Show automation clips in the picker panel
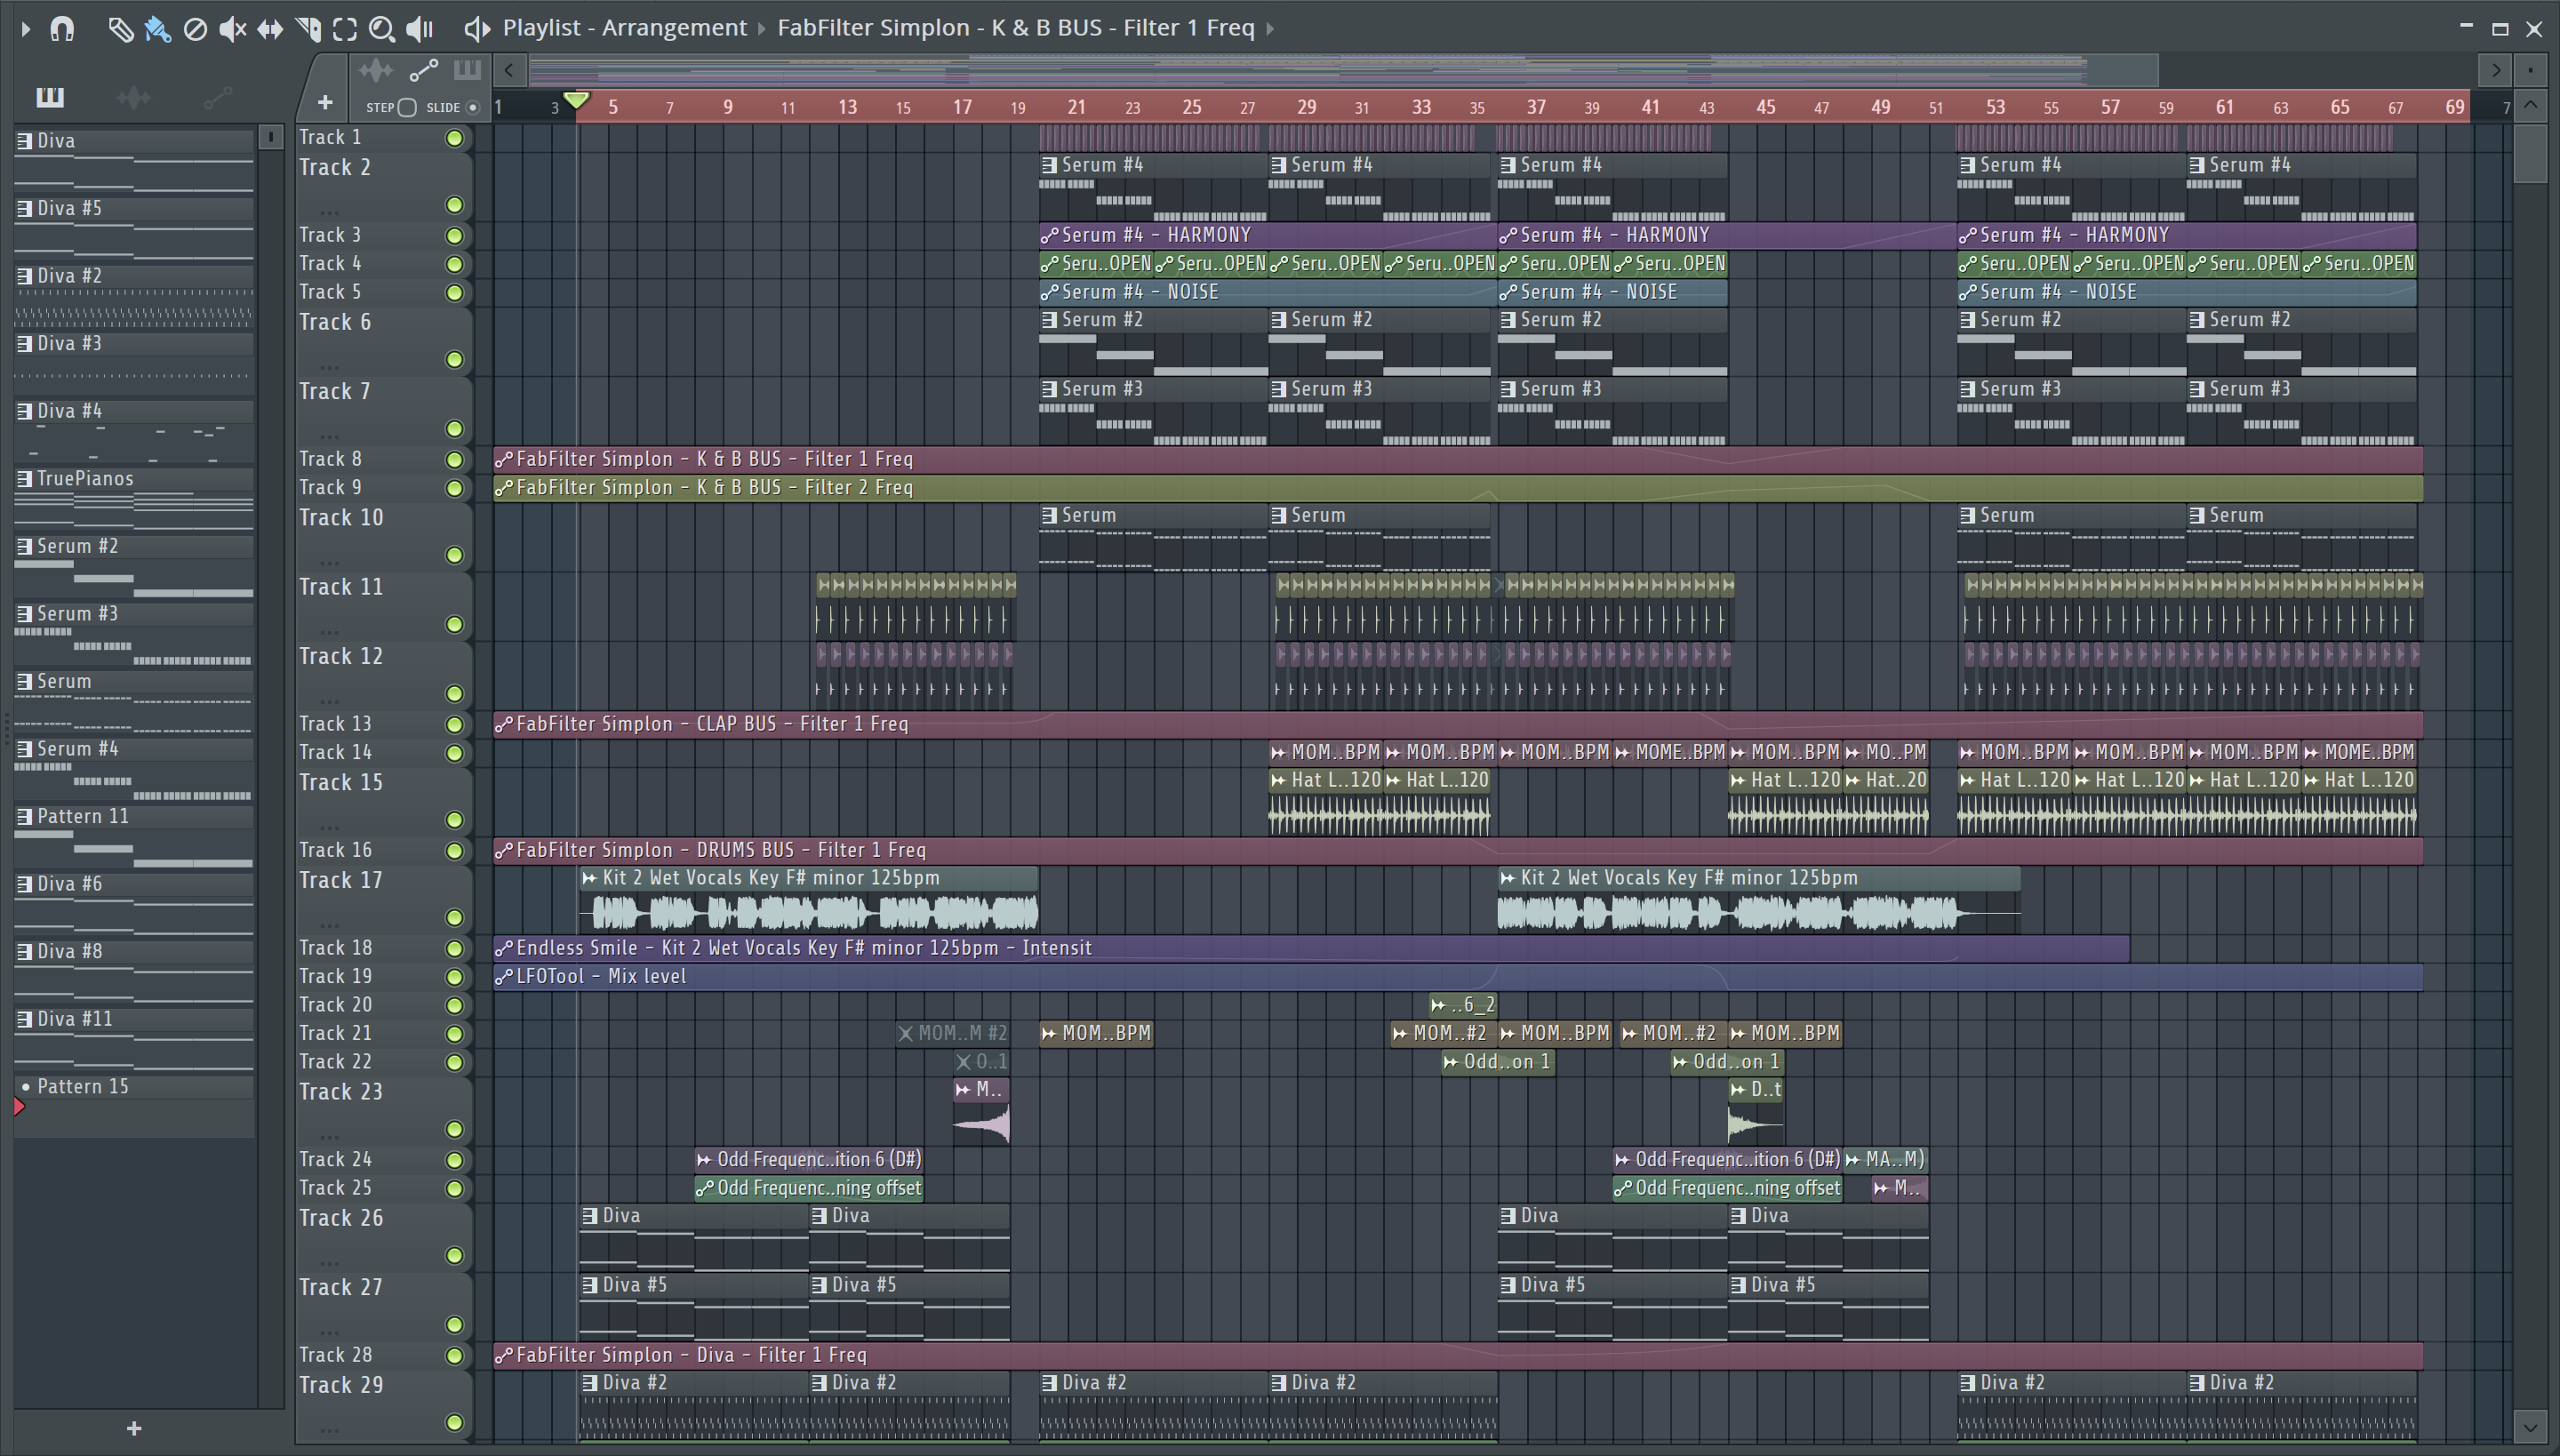Viewport: 2560px width, 1456px height. click(x=217, y=97)
